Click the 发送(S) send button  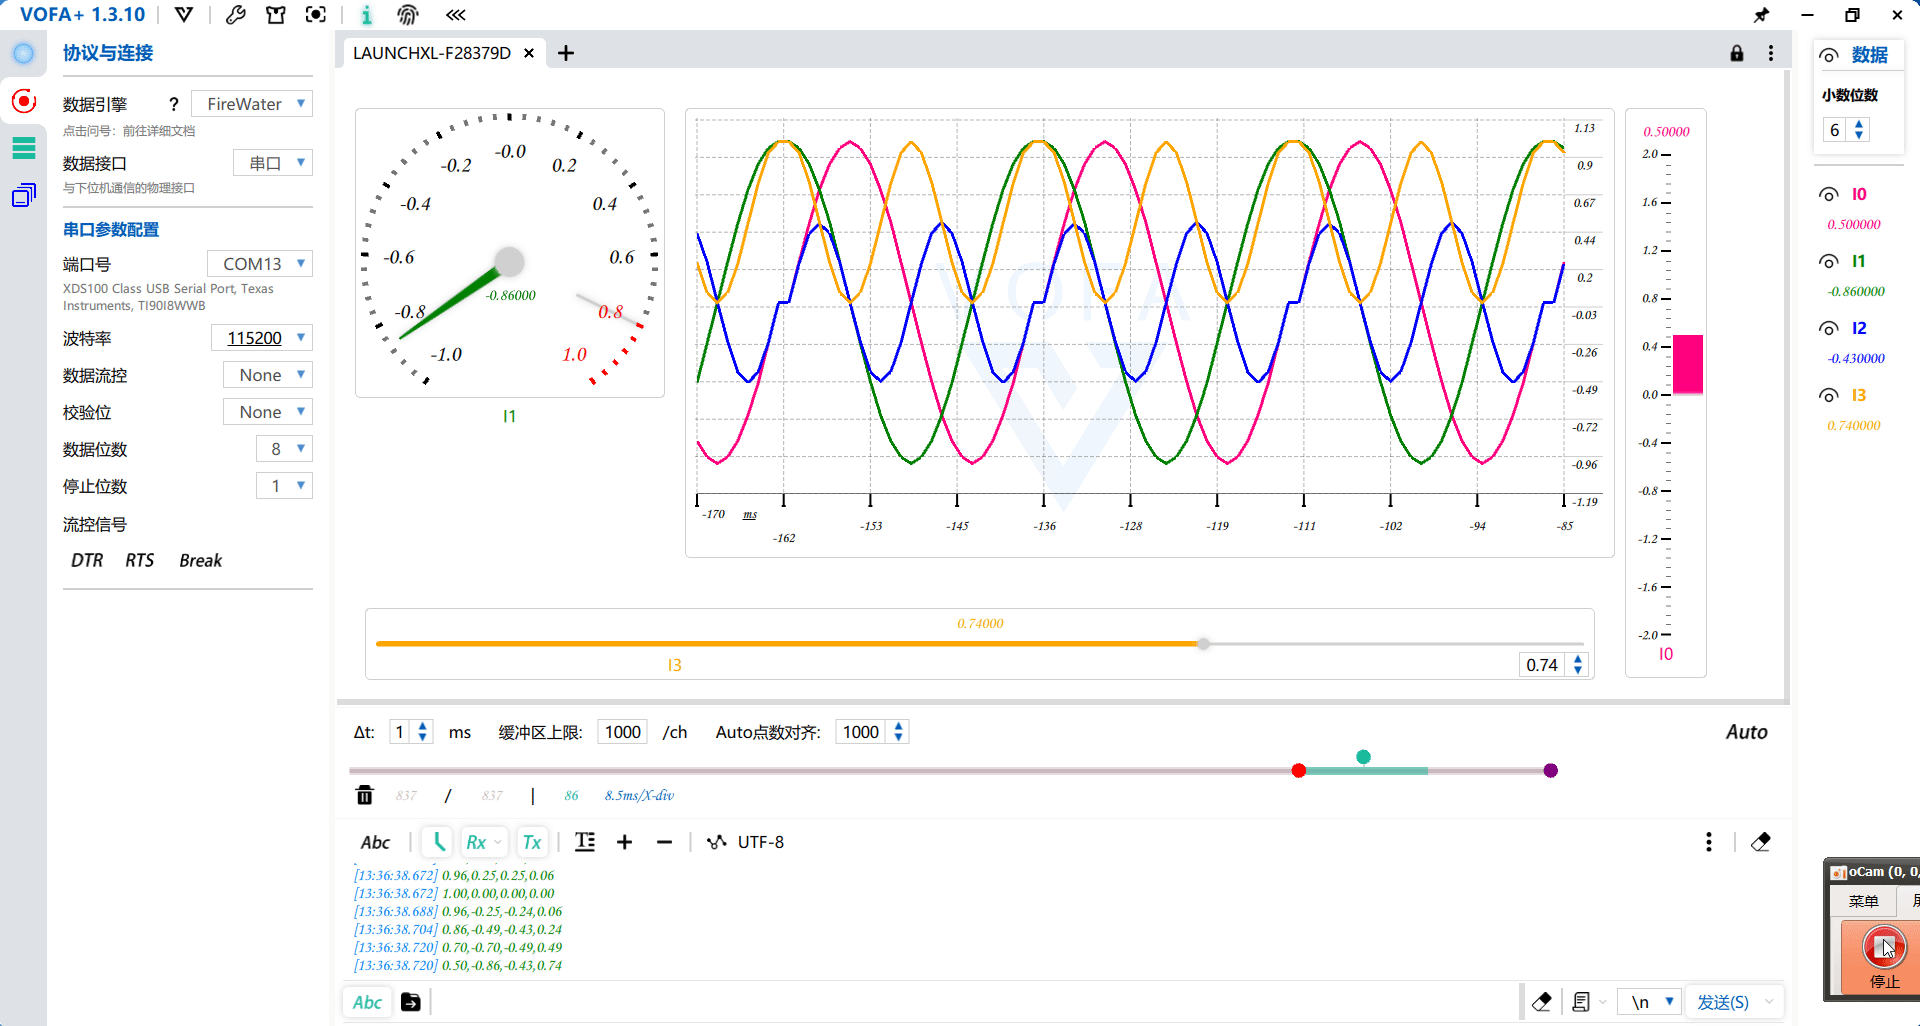(x=1722, y=1002)
